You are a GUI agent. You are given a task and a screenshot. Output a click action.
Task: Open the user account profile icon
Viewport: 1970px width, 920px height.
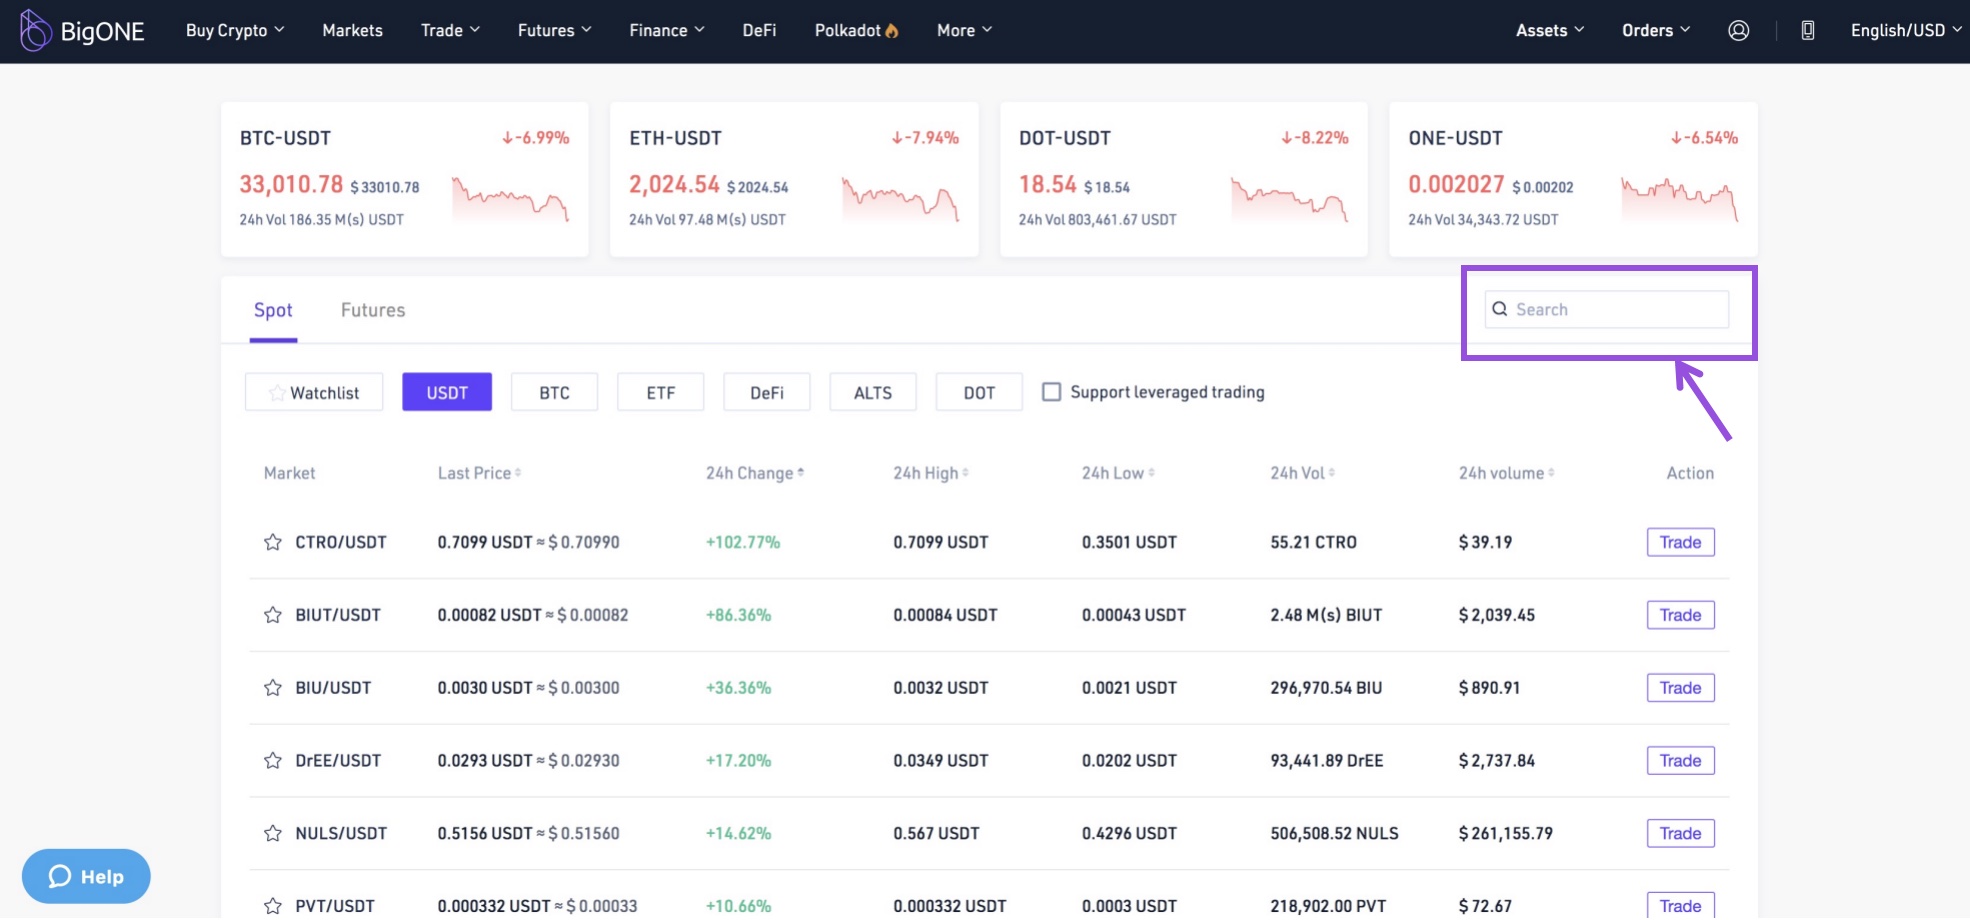pos(1738,31)
